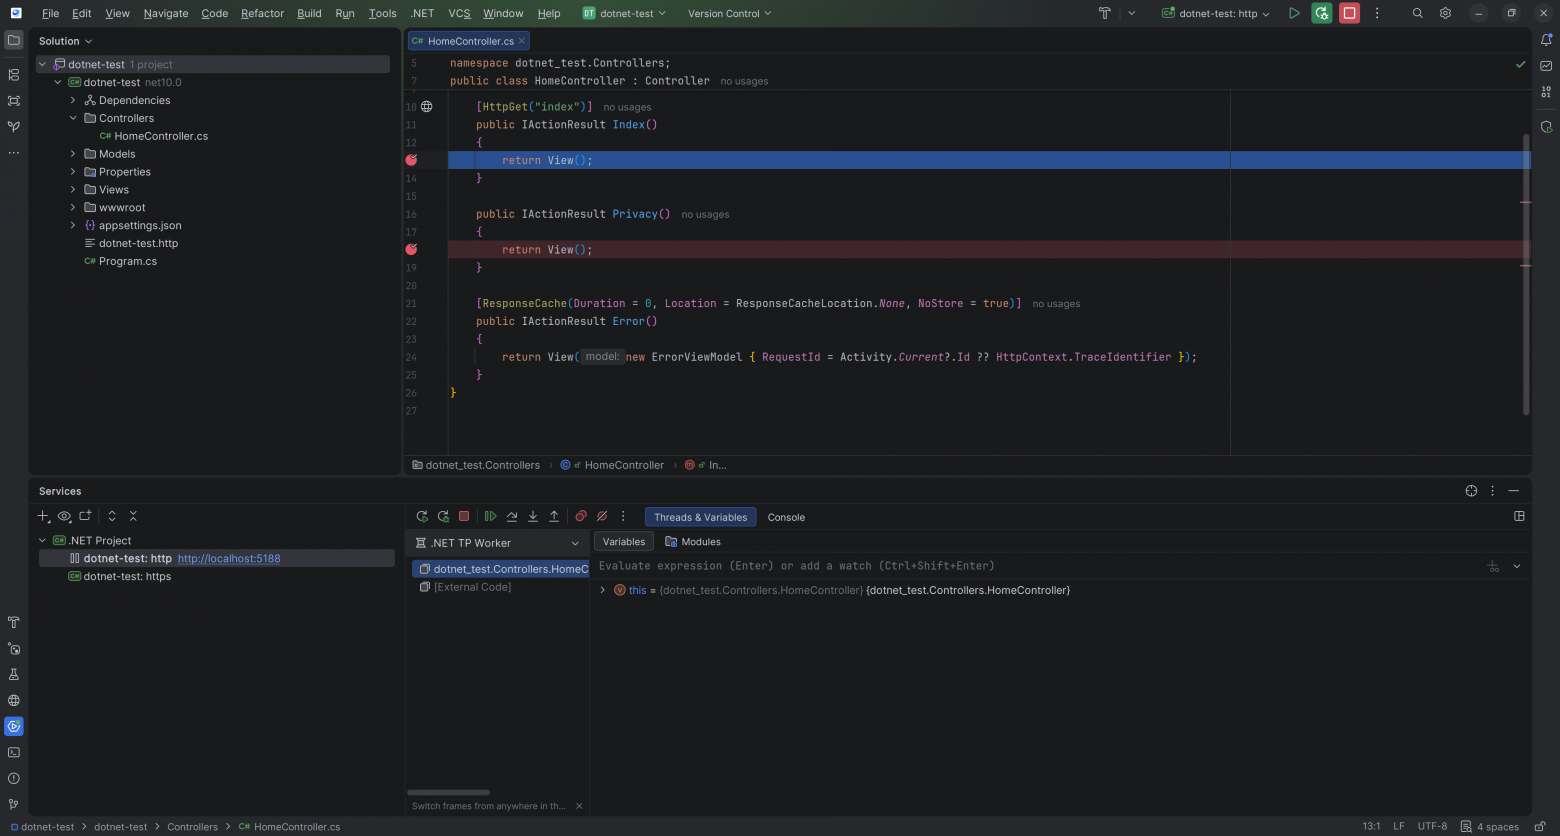Expand the Models folder
The height and width of the screenshot is (836, 1560).
(x=73, y=154)
